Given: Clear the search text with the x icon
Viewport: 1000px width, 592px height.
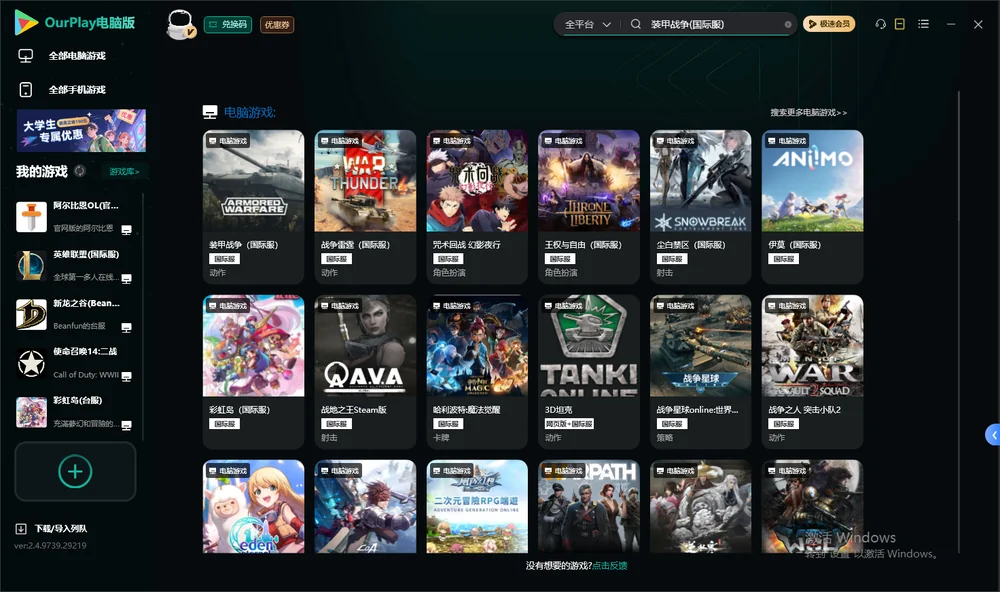Looking at the screenshot, I should click(788, 24).
